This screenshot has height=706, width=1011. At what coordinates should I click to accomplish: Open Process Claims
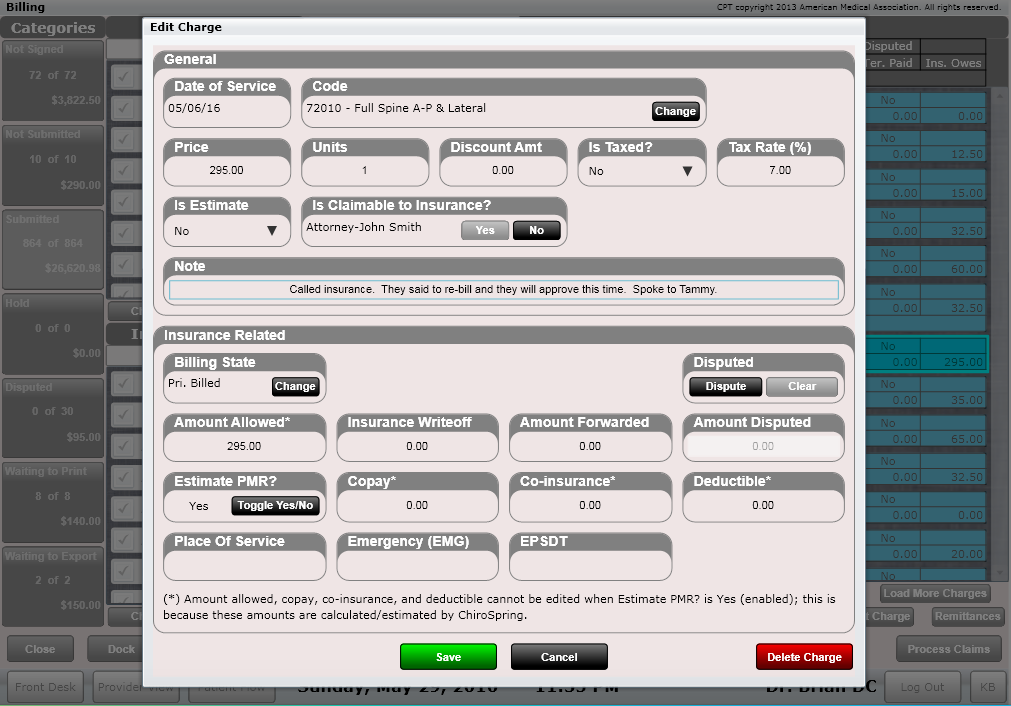point(948,649)
